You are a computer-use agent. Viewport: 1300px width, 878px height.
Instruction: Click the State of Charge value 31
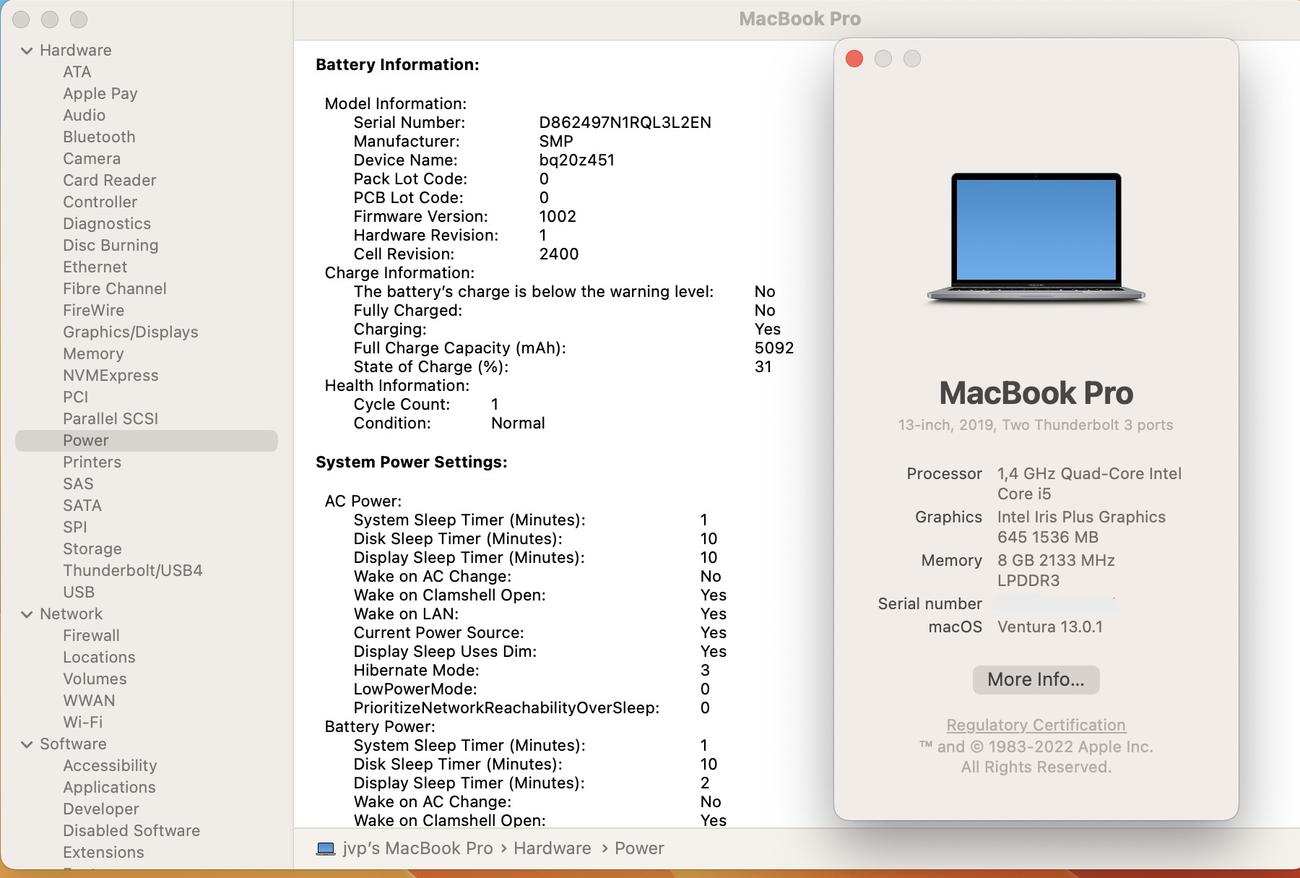coord(763,367)
